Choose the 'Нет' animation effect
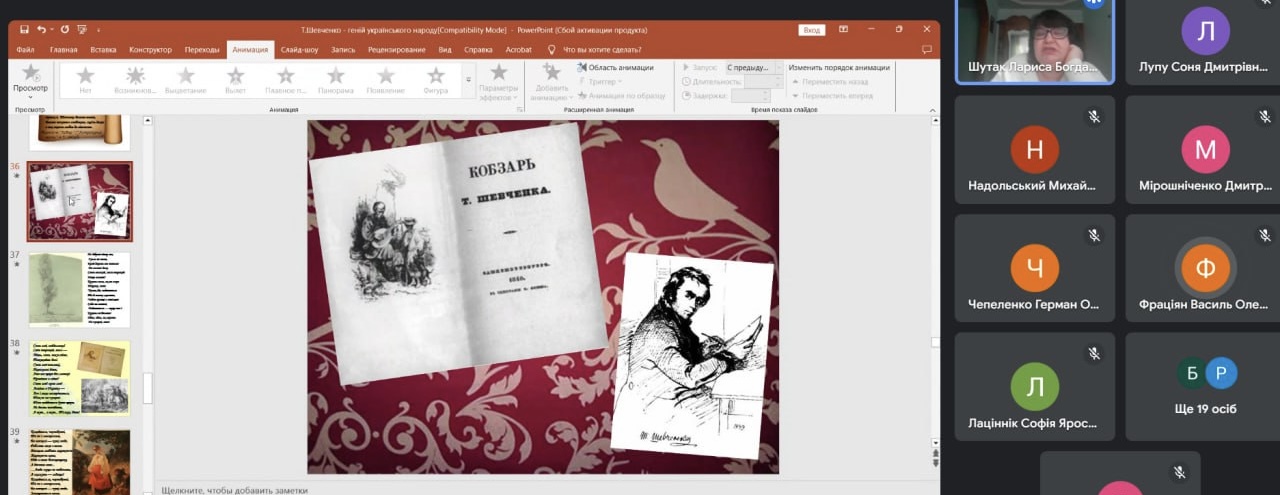 point(85,80)
